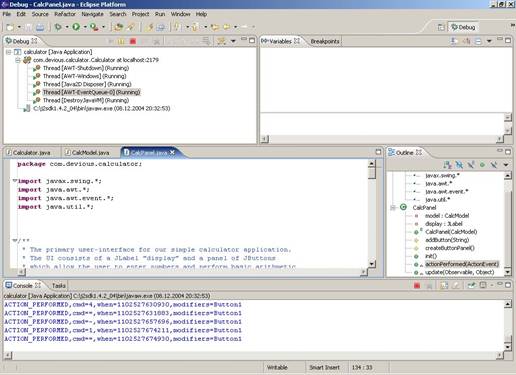Click the Collapse All icon in Variables toolbar
Screen dimensions: 516x375
click(478, 41)
